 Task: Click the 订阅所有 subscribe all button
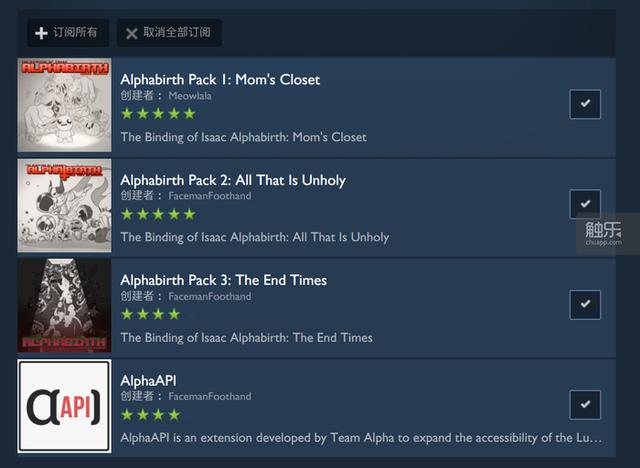[x=68, y=33]
